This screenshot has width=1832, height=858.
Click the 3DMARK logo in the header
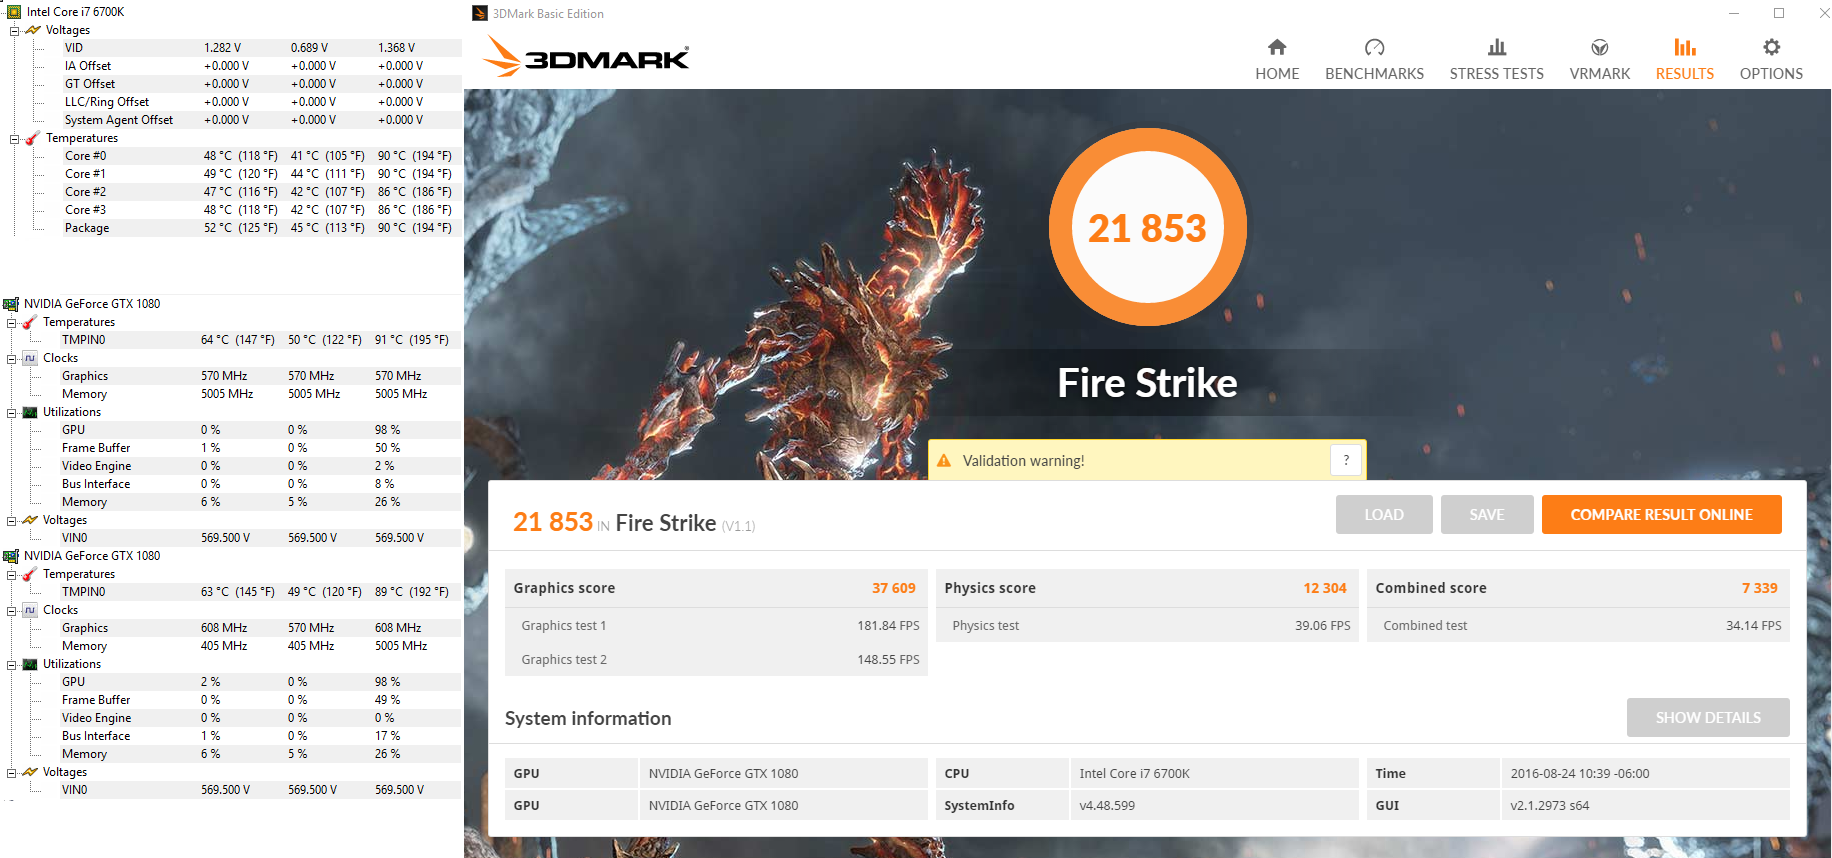[586, 57]
